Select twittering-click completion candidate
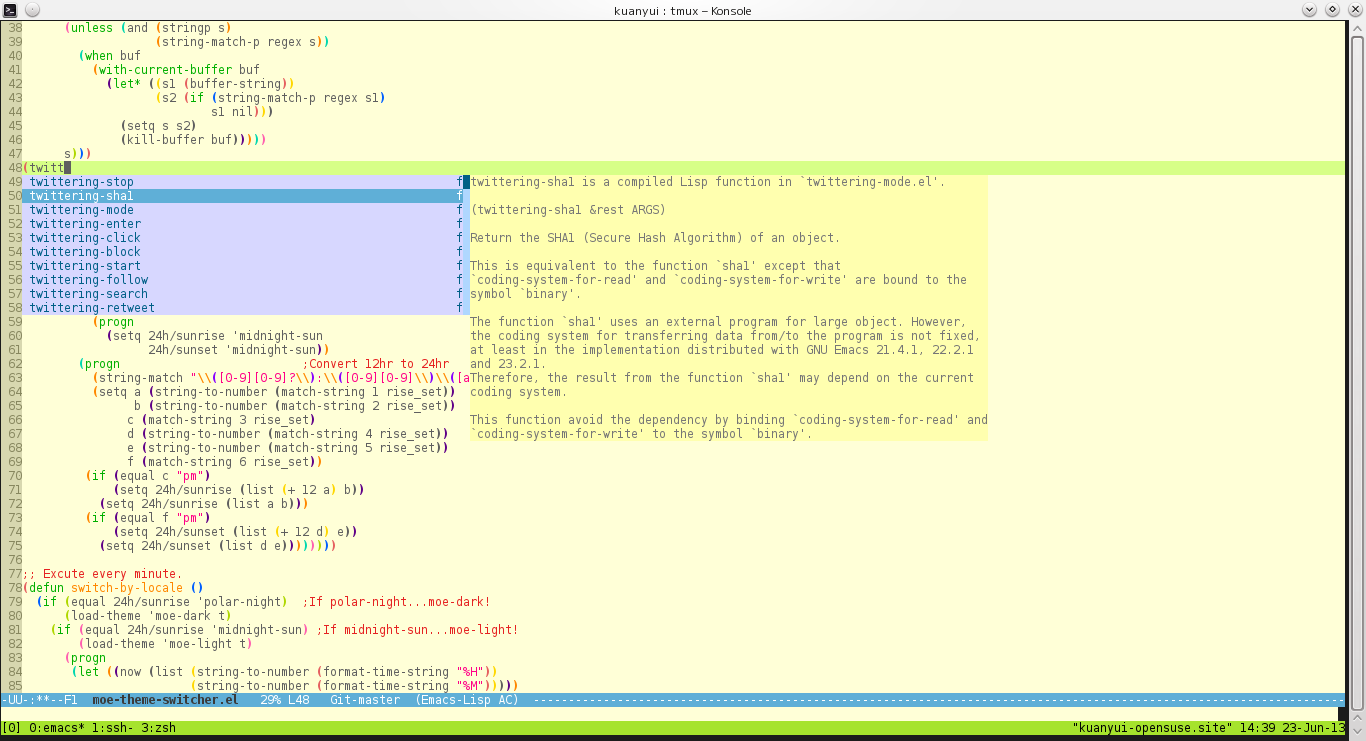1366x741 pixels. pyautogui.click(x=246, y=238)
